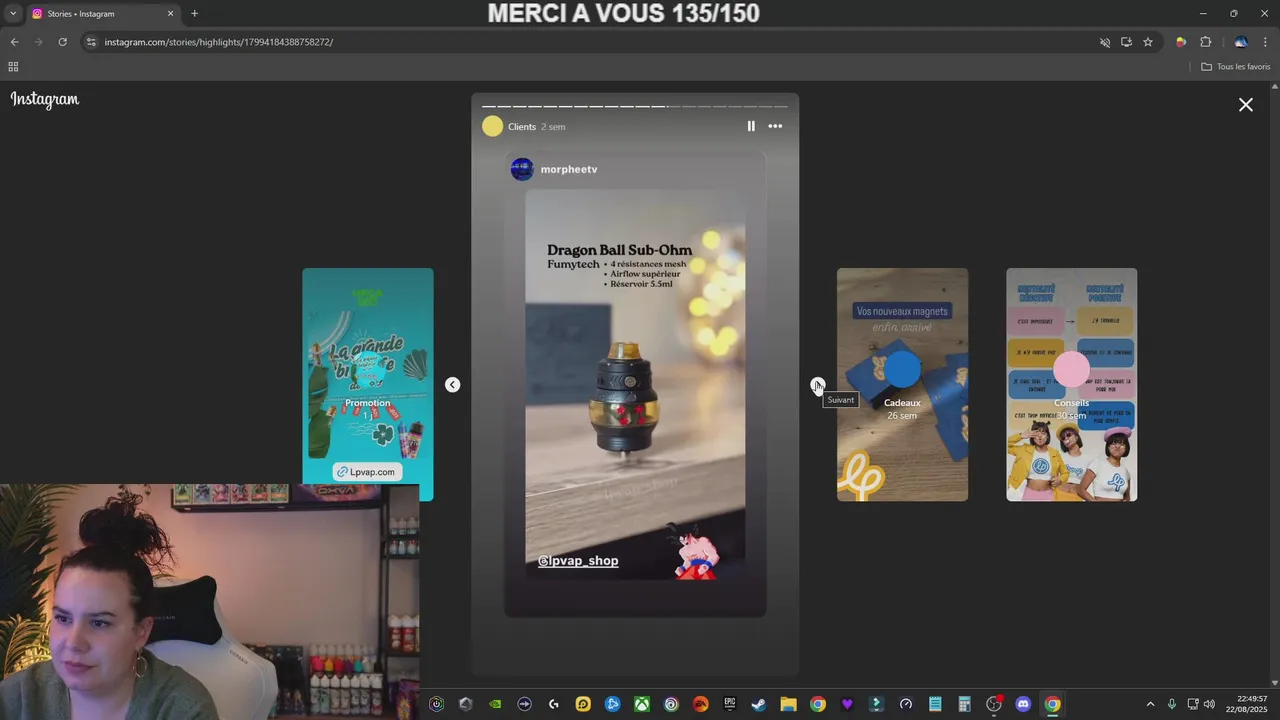Open NVIDIA app from taskbar
Screen dimensions: 1280x720
pyautogui.click(x=495, y=704)
